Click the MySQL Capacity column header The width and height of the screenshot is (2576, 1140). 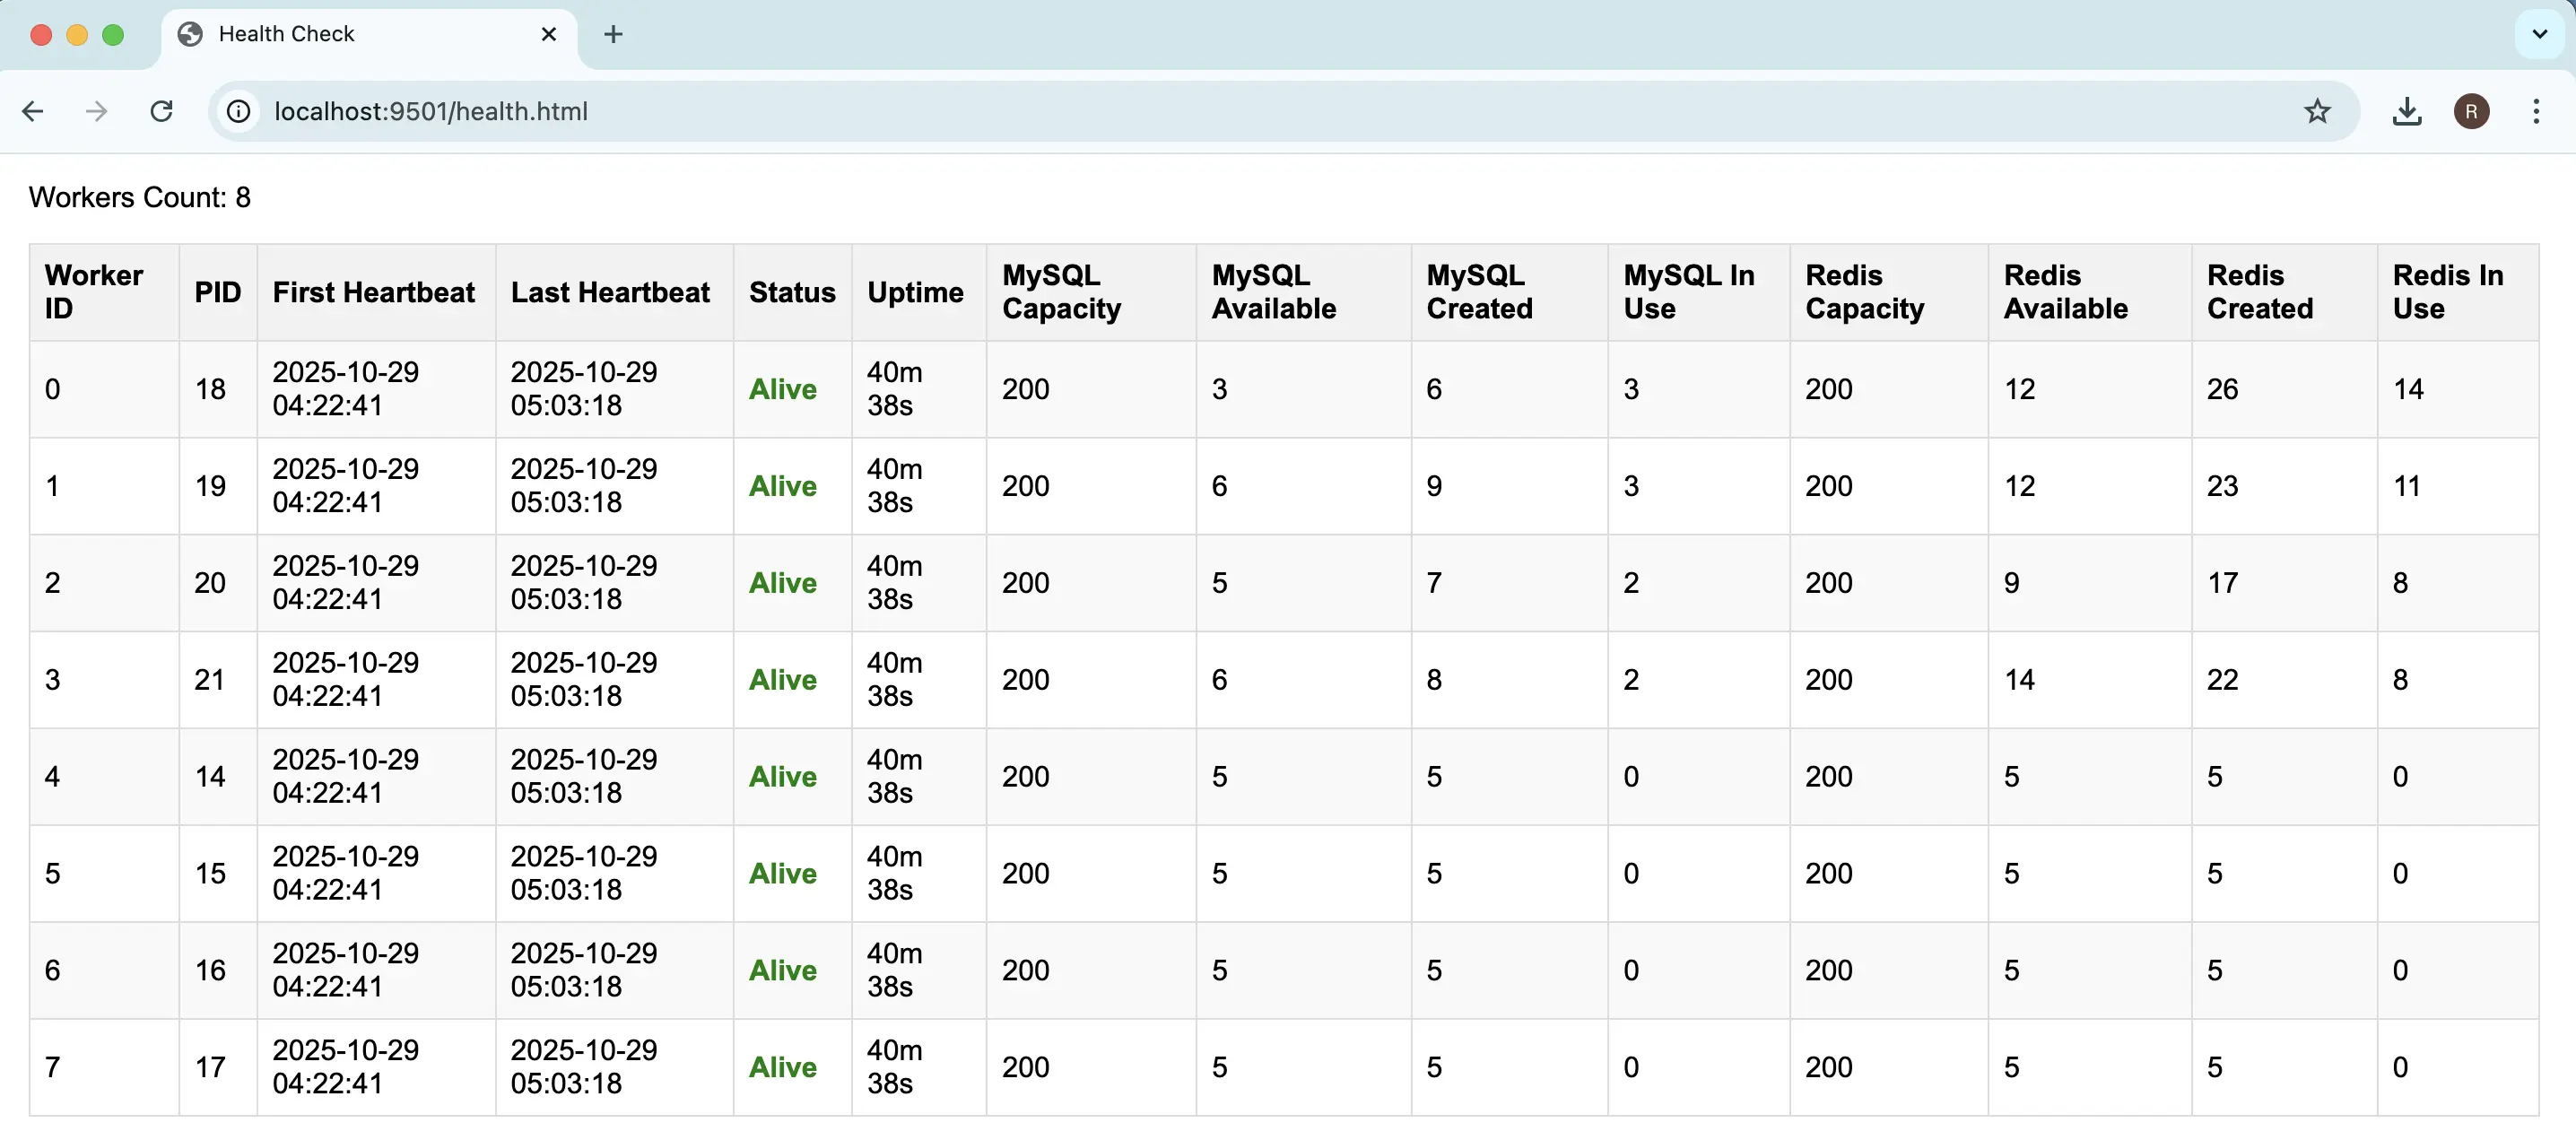[x=1060, y=291]
